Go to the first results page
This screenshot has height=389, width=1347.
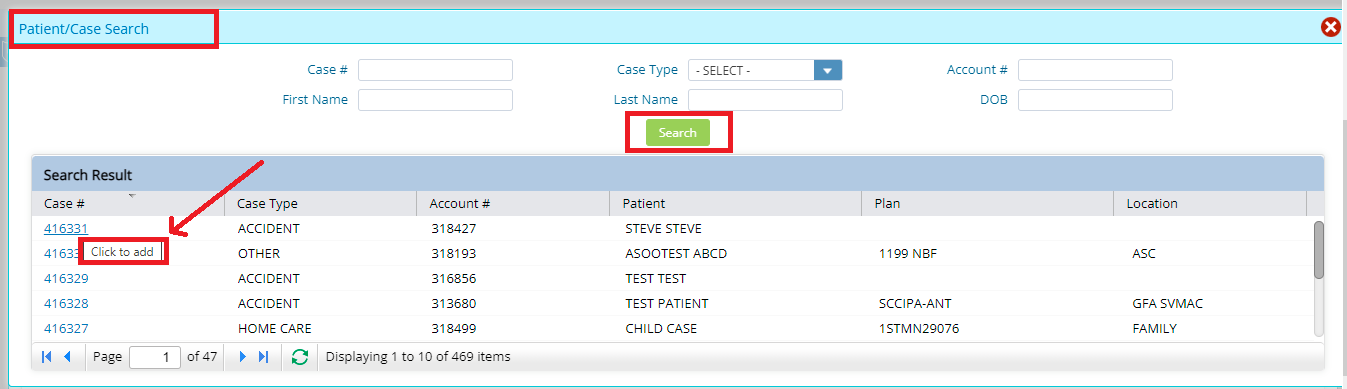47,357
